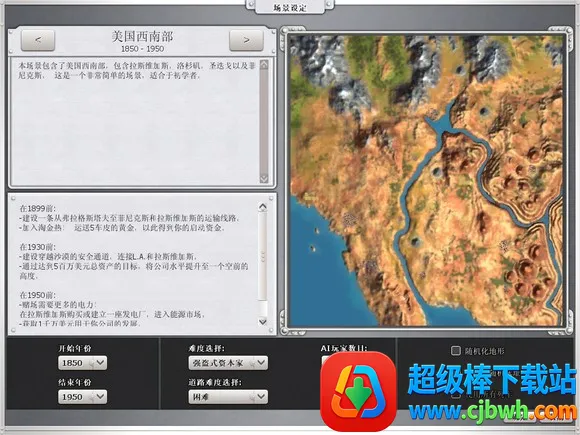
Task: Click the 场景设定 title tab
Action: click(290, 7)
